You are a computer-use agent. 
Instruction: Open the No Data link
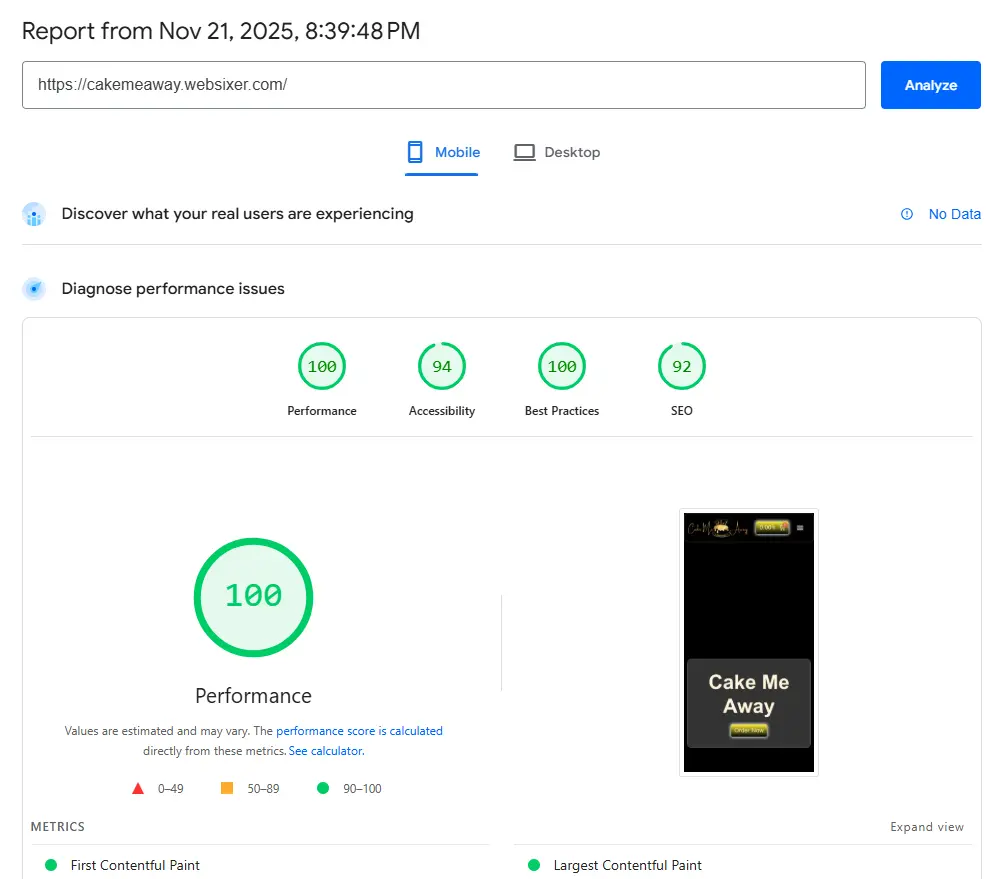pos(954,214)
